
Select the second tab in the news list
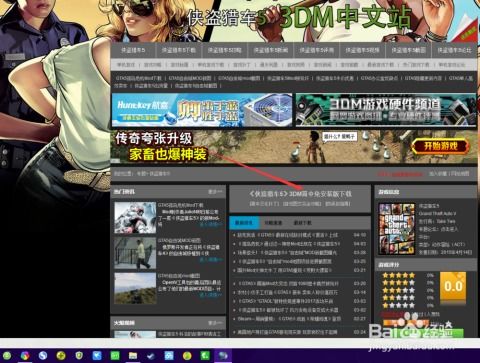273,222
